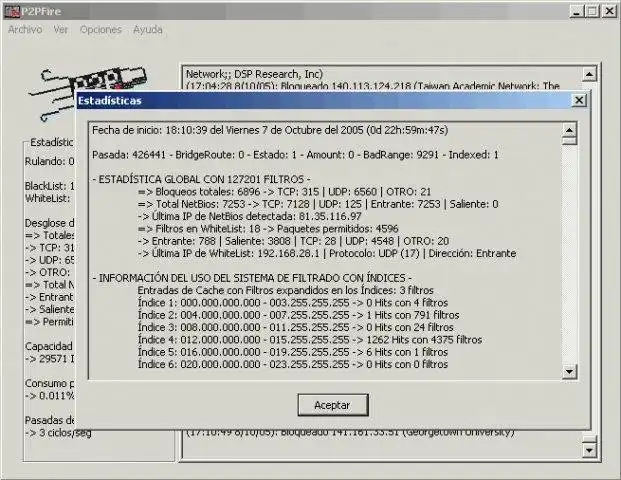Click the Estadísticas scrollbar thumb

click(569, 141)
